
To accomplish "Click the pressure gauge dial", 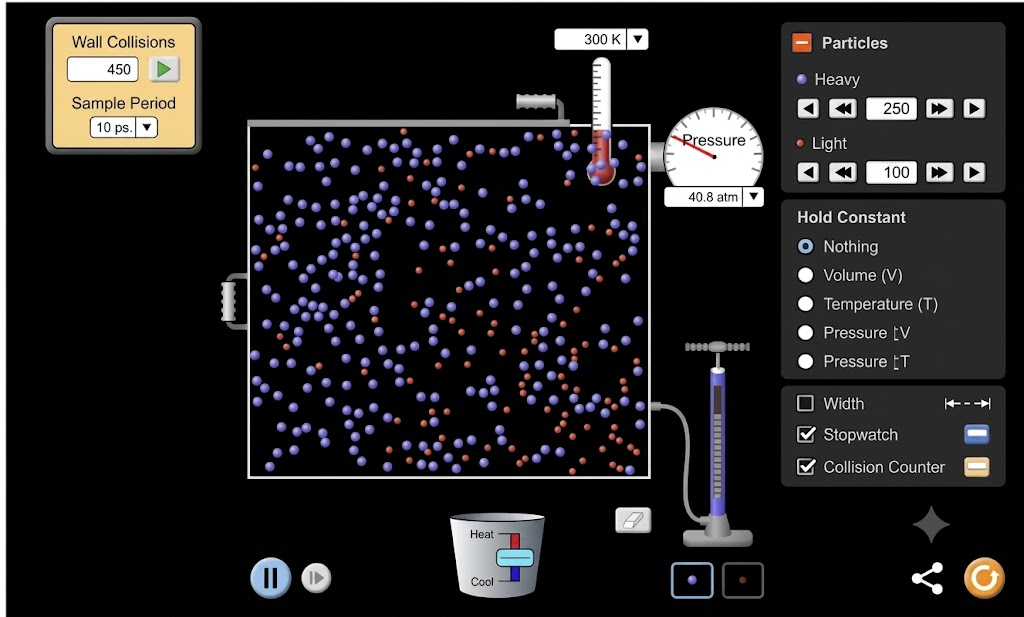I will 713,149.
